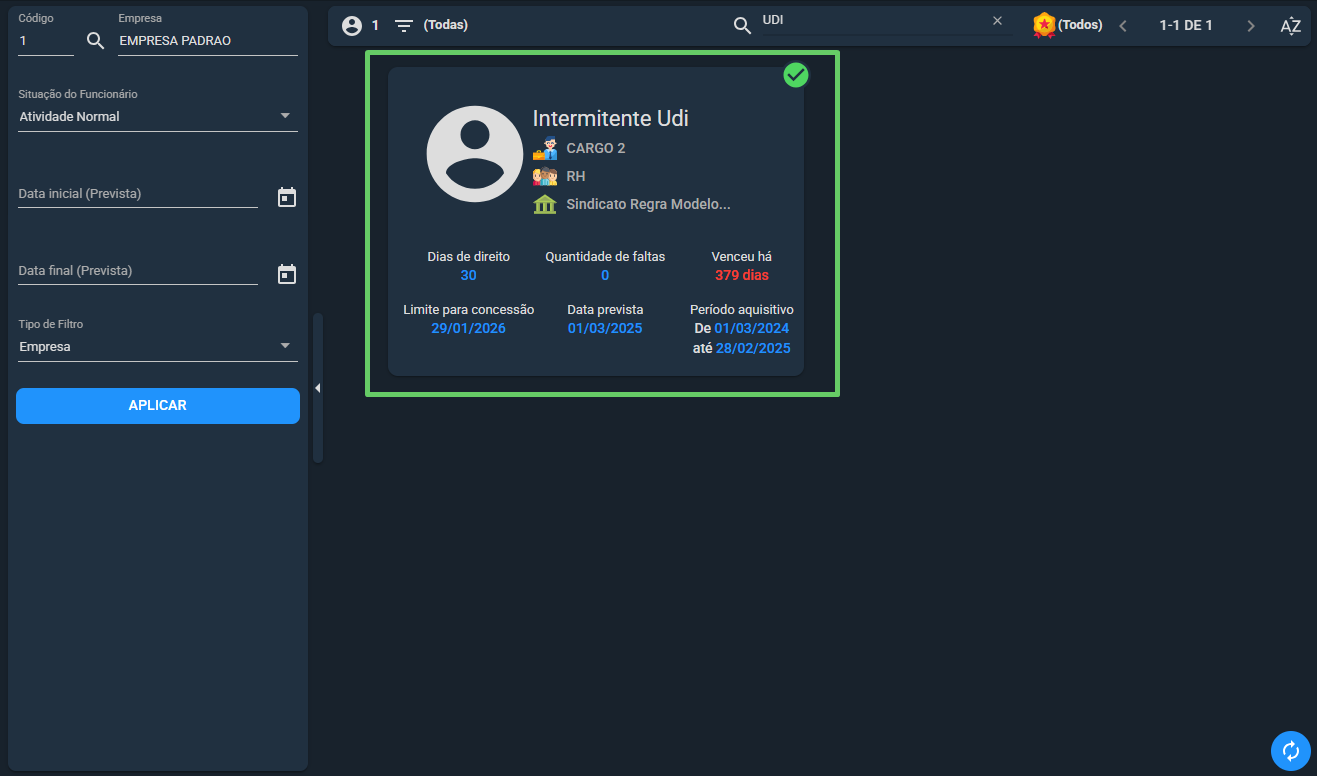Open the Data final calendar picker
Screen dimensions: 1317x776
pos(287,274)
